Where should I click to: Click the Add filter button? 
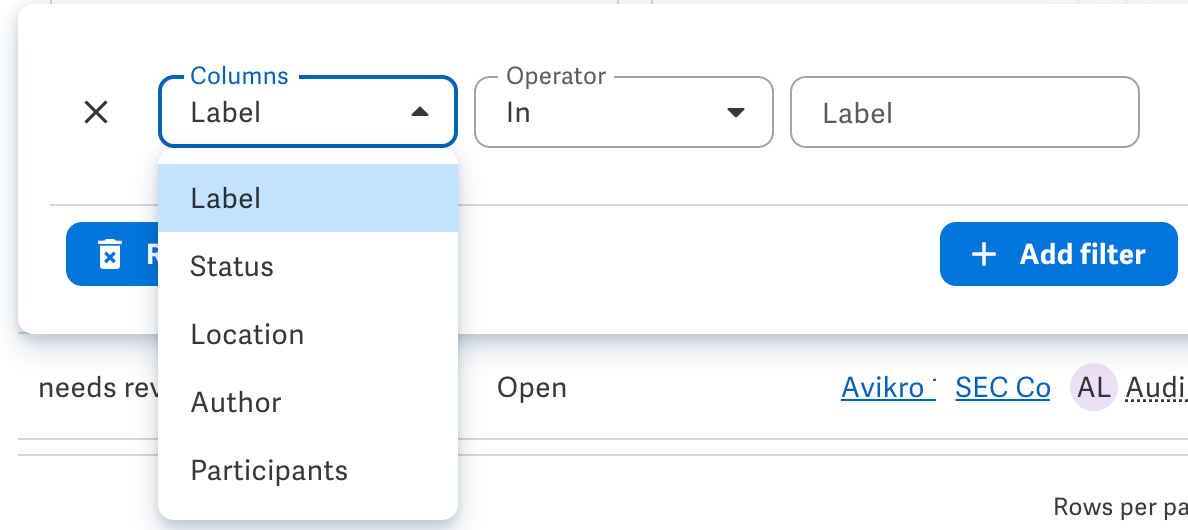click(x=1058, y=254)
